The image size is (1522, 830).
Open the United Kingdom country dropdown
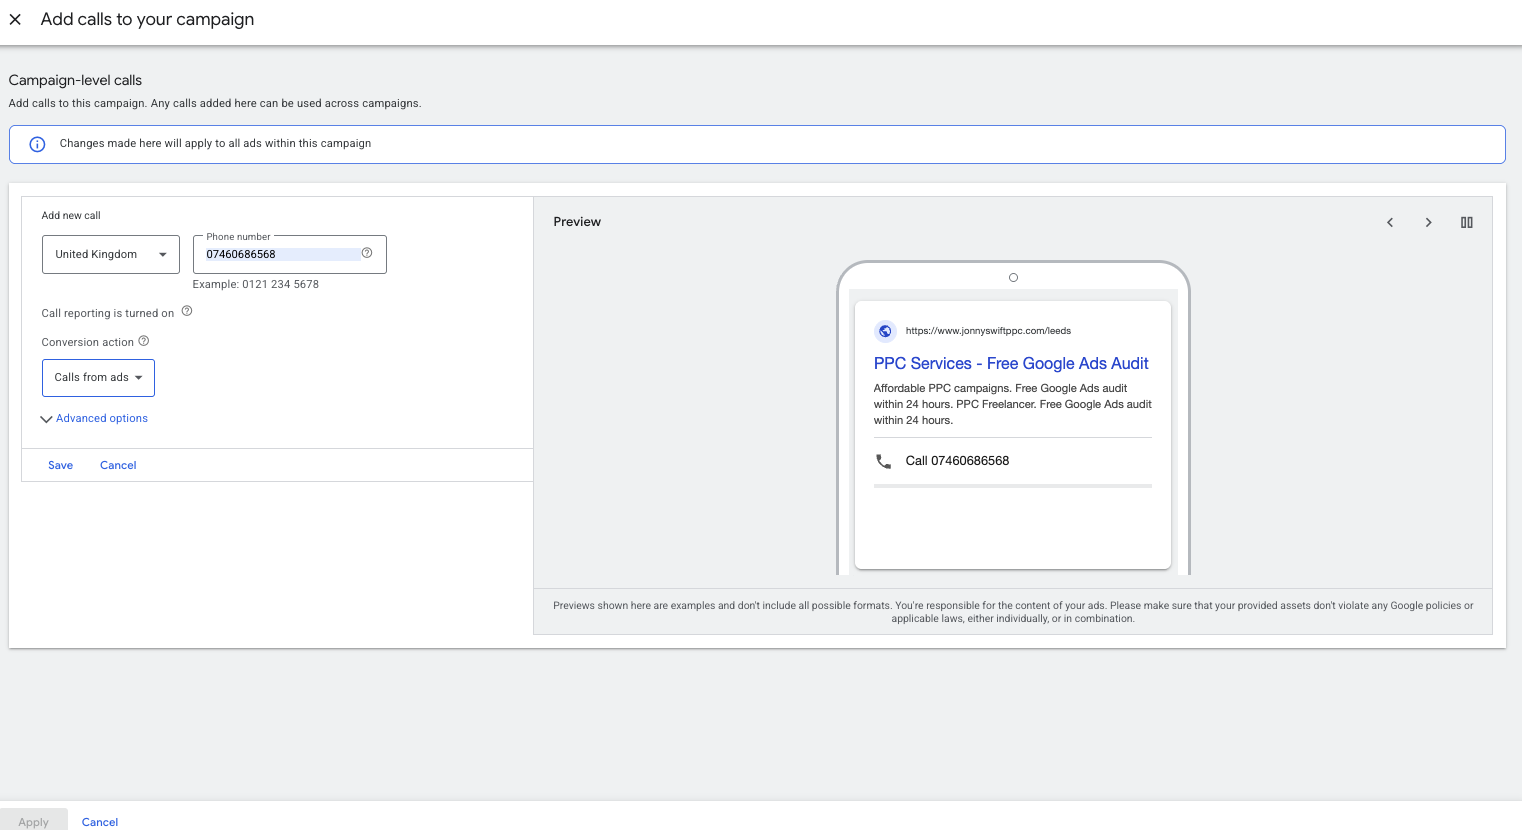click(110, 254)
